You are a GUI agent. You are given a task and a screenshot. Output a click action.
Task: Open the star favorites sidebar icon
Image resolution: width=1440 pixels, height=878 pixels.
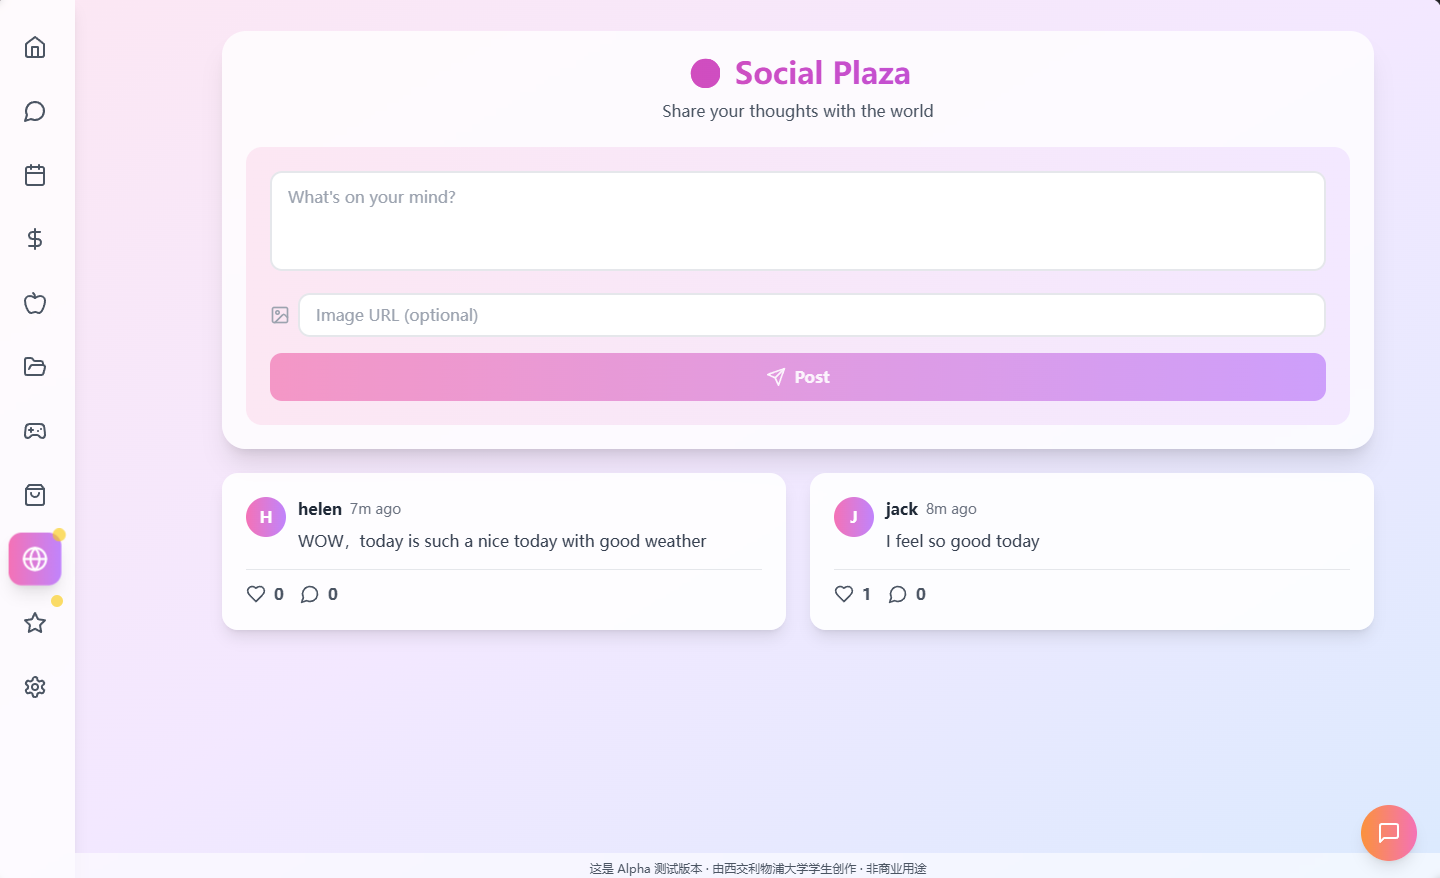click(35, 623)
